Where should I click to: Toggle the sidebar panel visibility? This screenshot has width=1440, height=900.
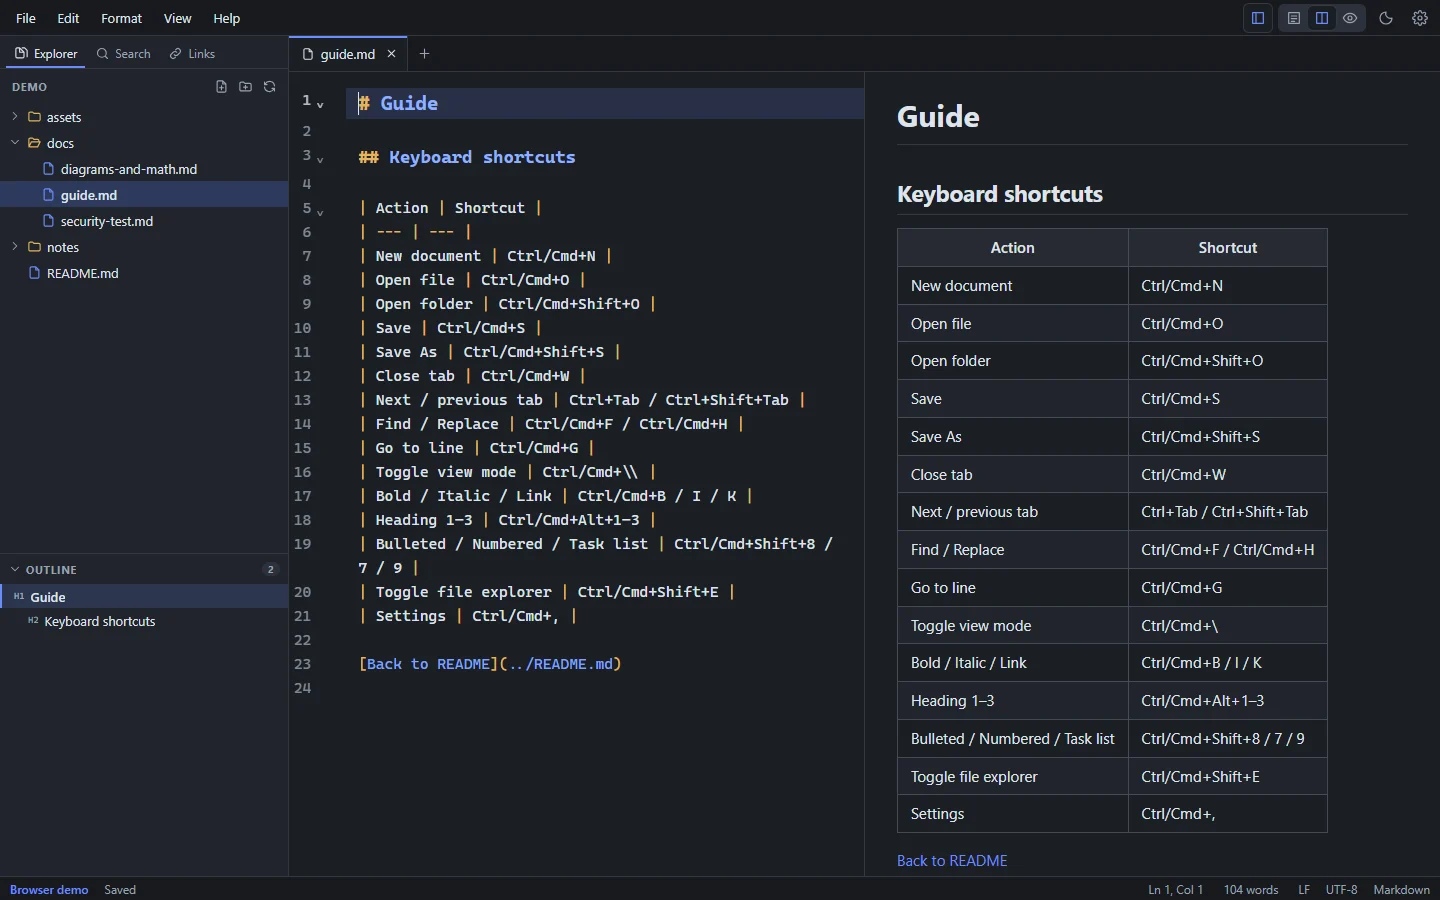click(1258, 18)
